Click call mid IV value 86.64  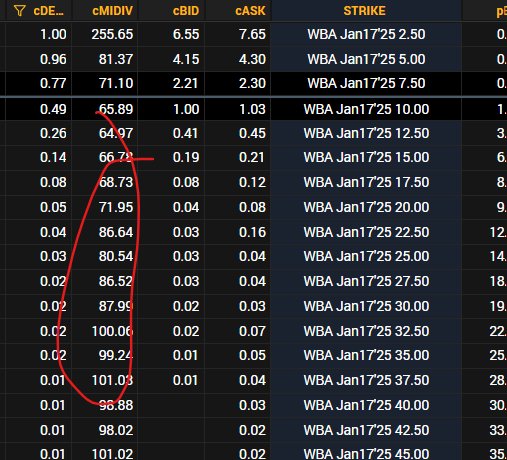[x=116, y=232]
